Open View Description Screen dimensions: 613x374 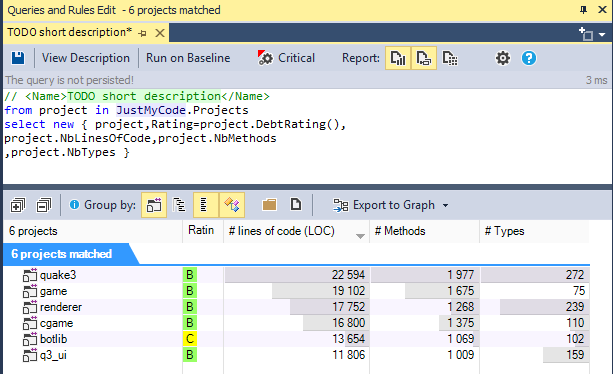coord(86,58)
